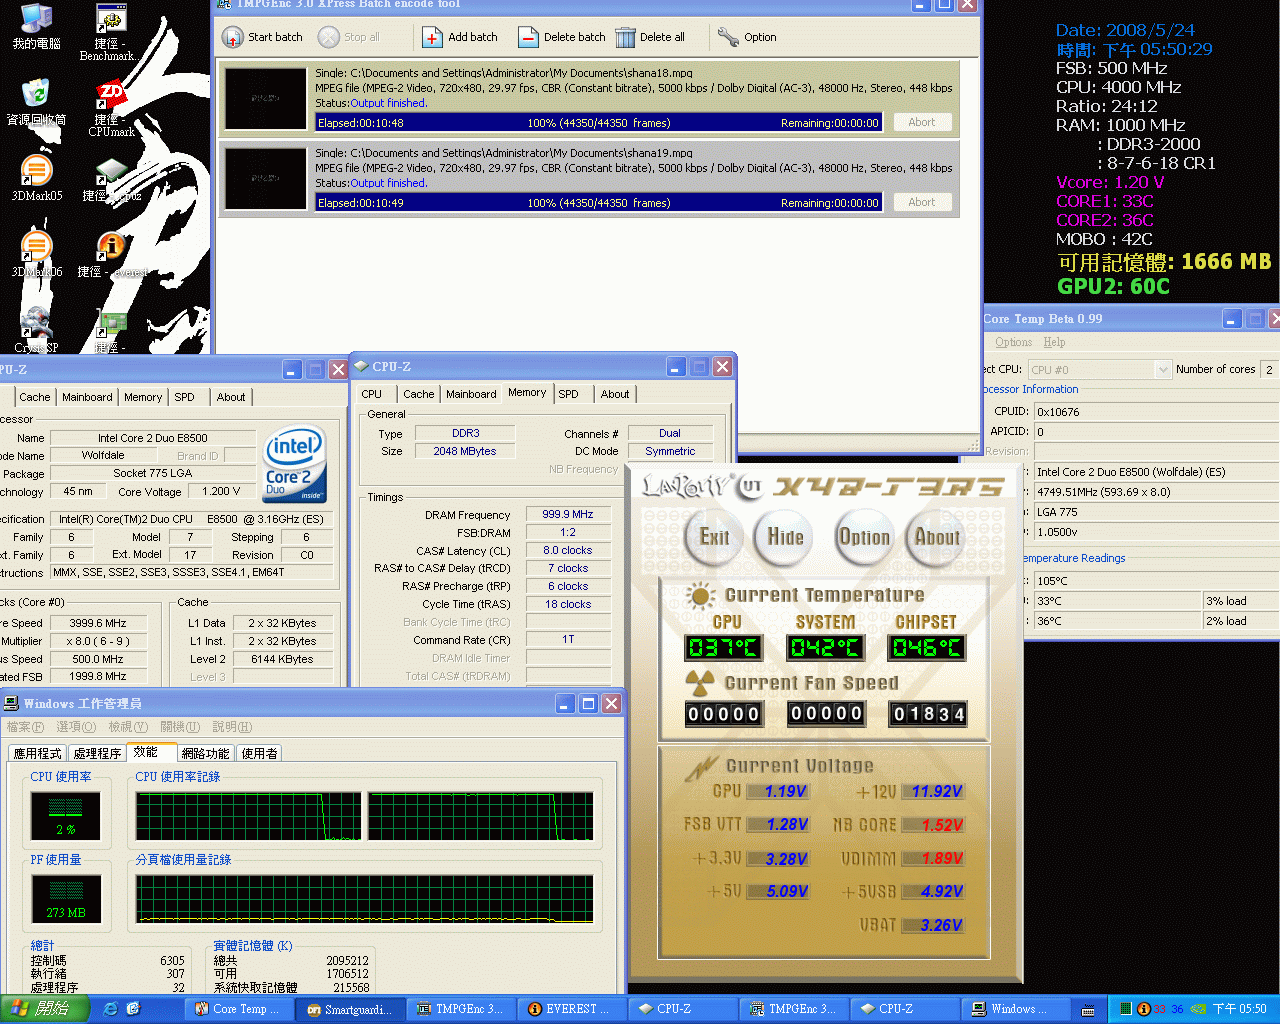Click Hide button in Smart Guardian
Screen dimensions: 1280x1024
click(x=785, y=538)
